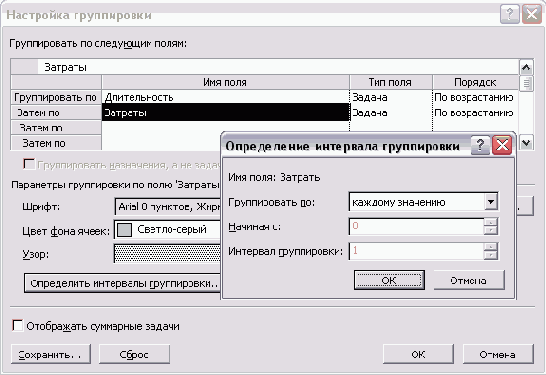546x375 pixels.
Task: Click the last Затем по row header
Action: [x=56, y=143]
